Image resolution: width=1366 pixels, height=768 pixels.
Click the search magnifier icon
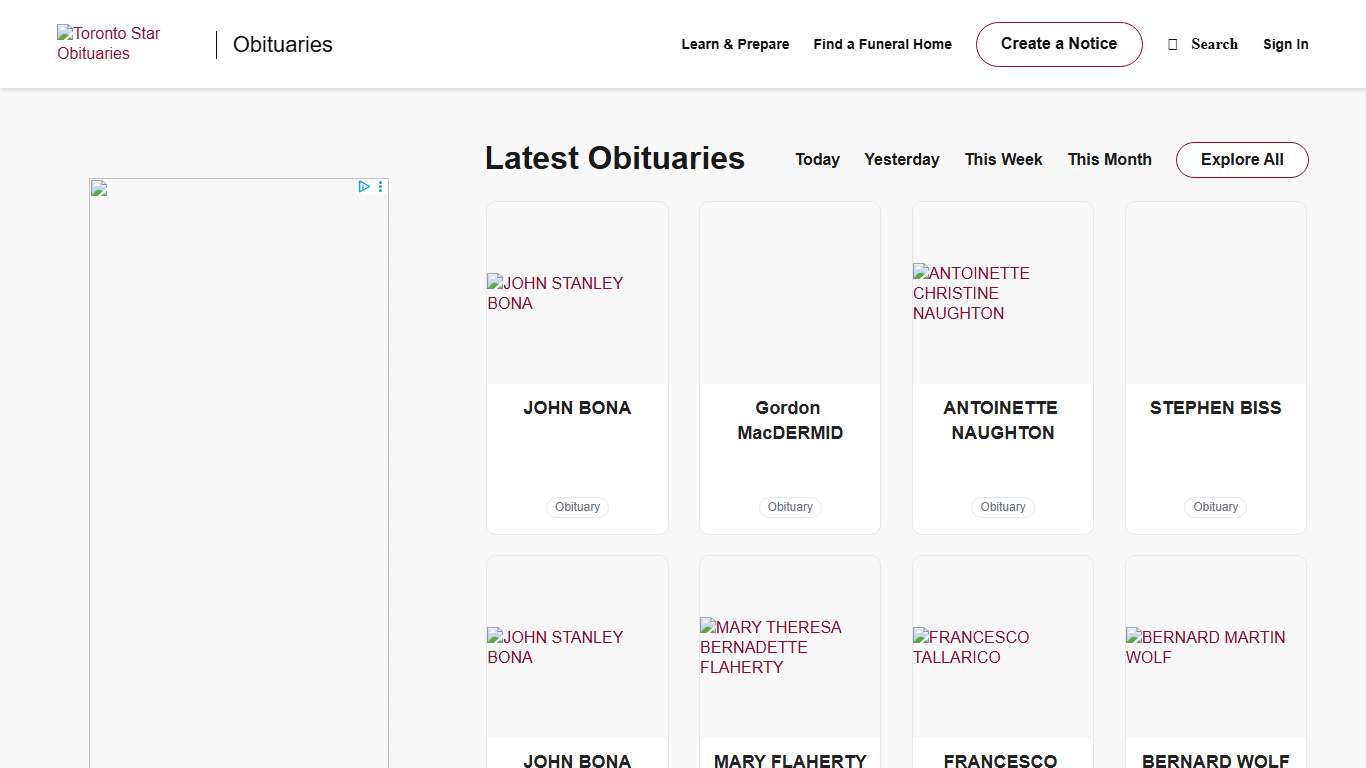[1173, 44]
